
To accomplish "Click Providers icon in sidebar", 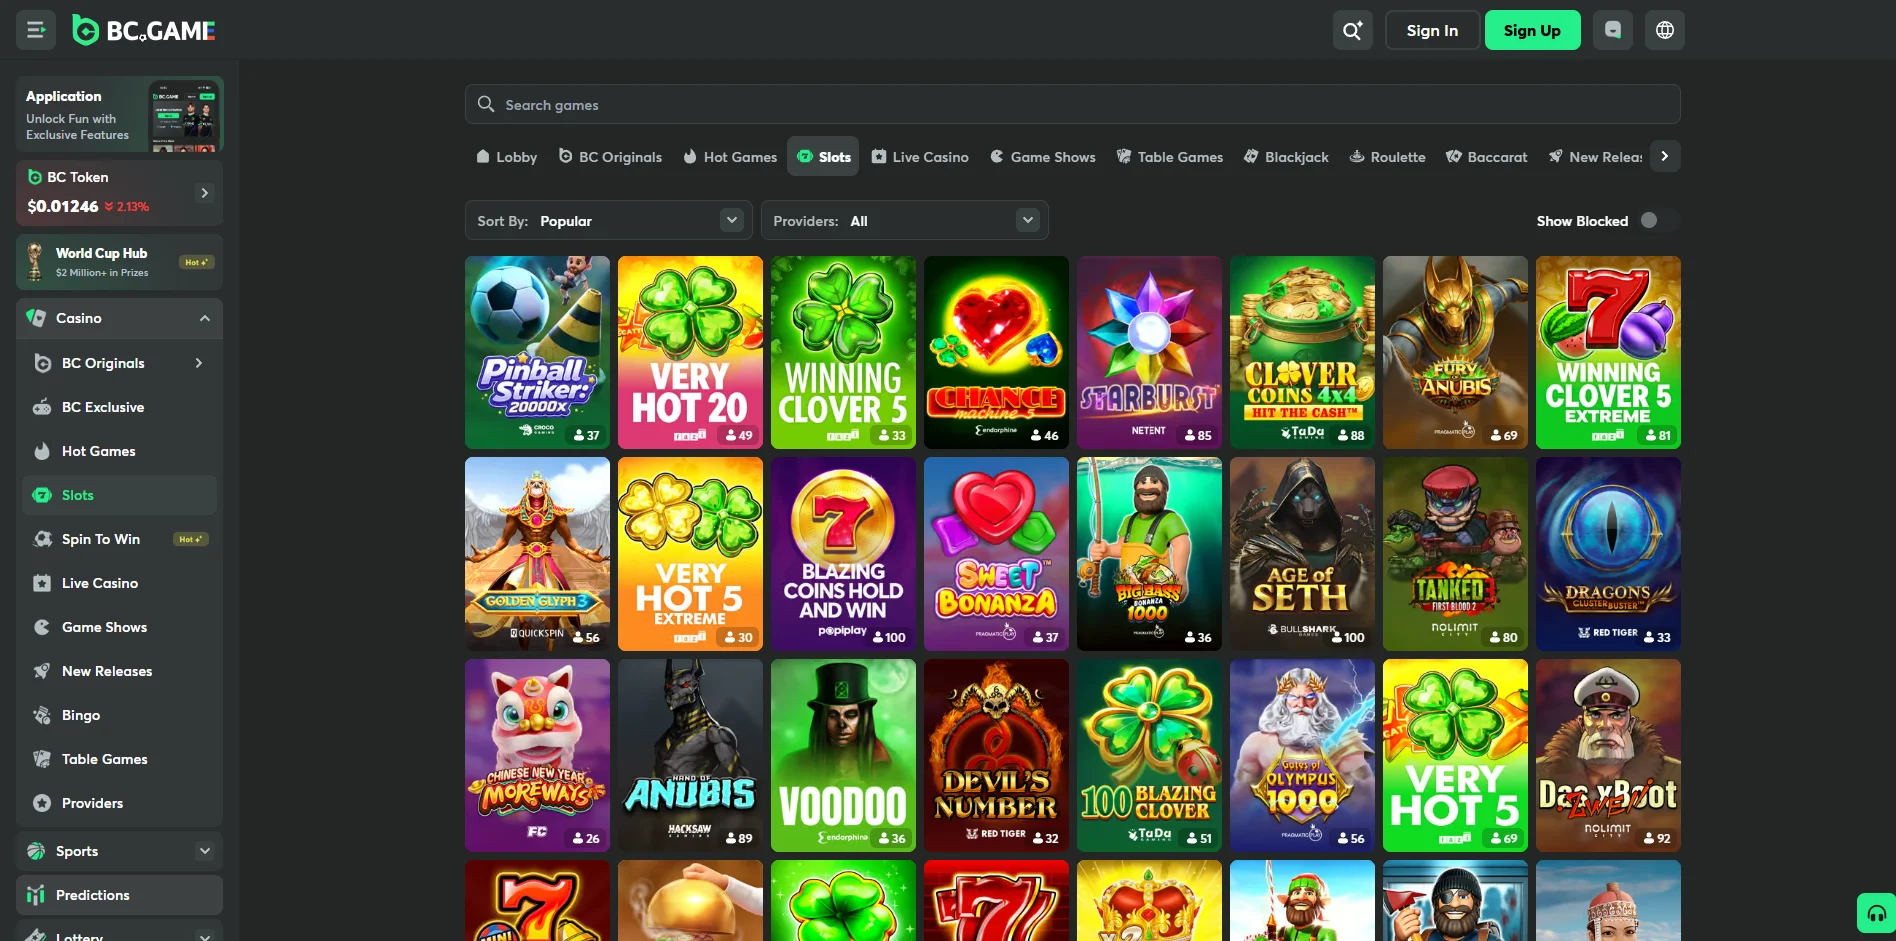I will coord(42,803).
